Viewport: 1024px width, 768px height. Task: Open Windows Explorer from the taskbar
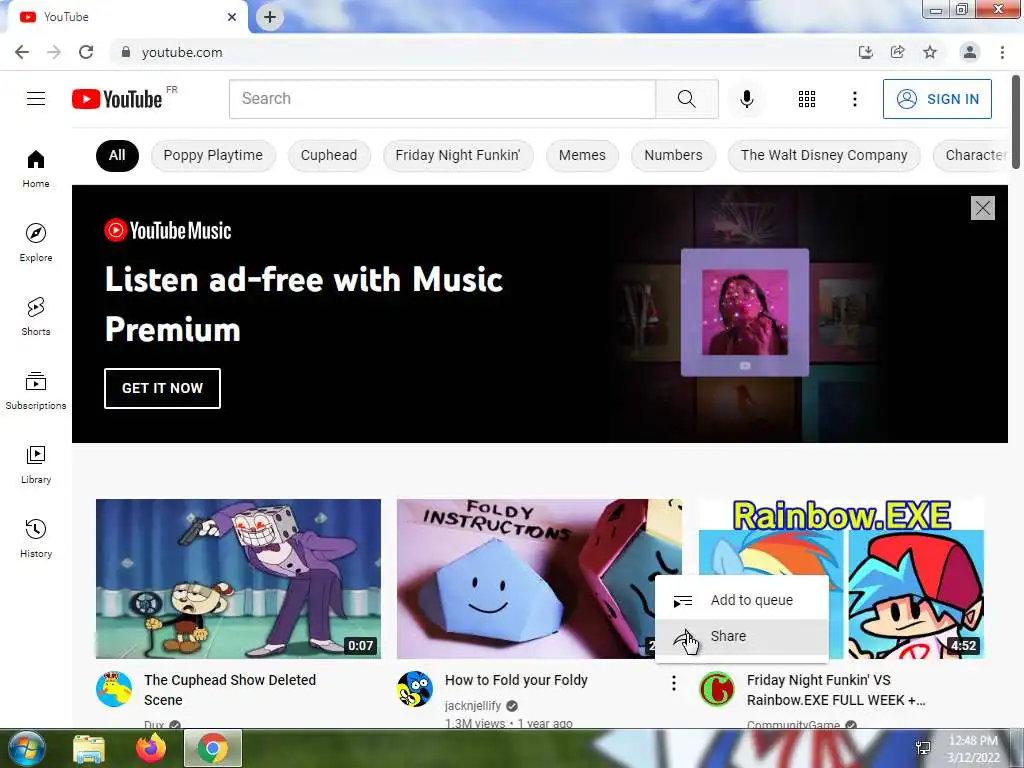tap(89, 748)
